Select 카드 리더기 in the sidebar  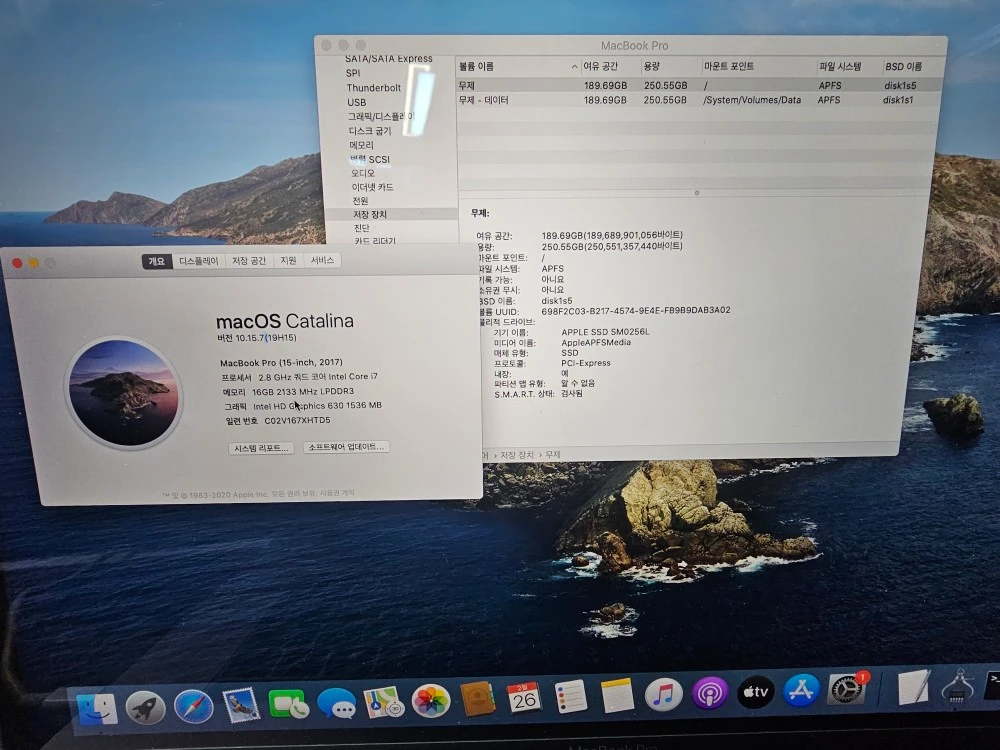375,240
